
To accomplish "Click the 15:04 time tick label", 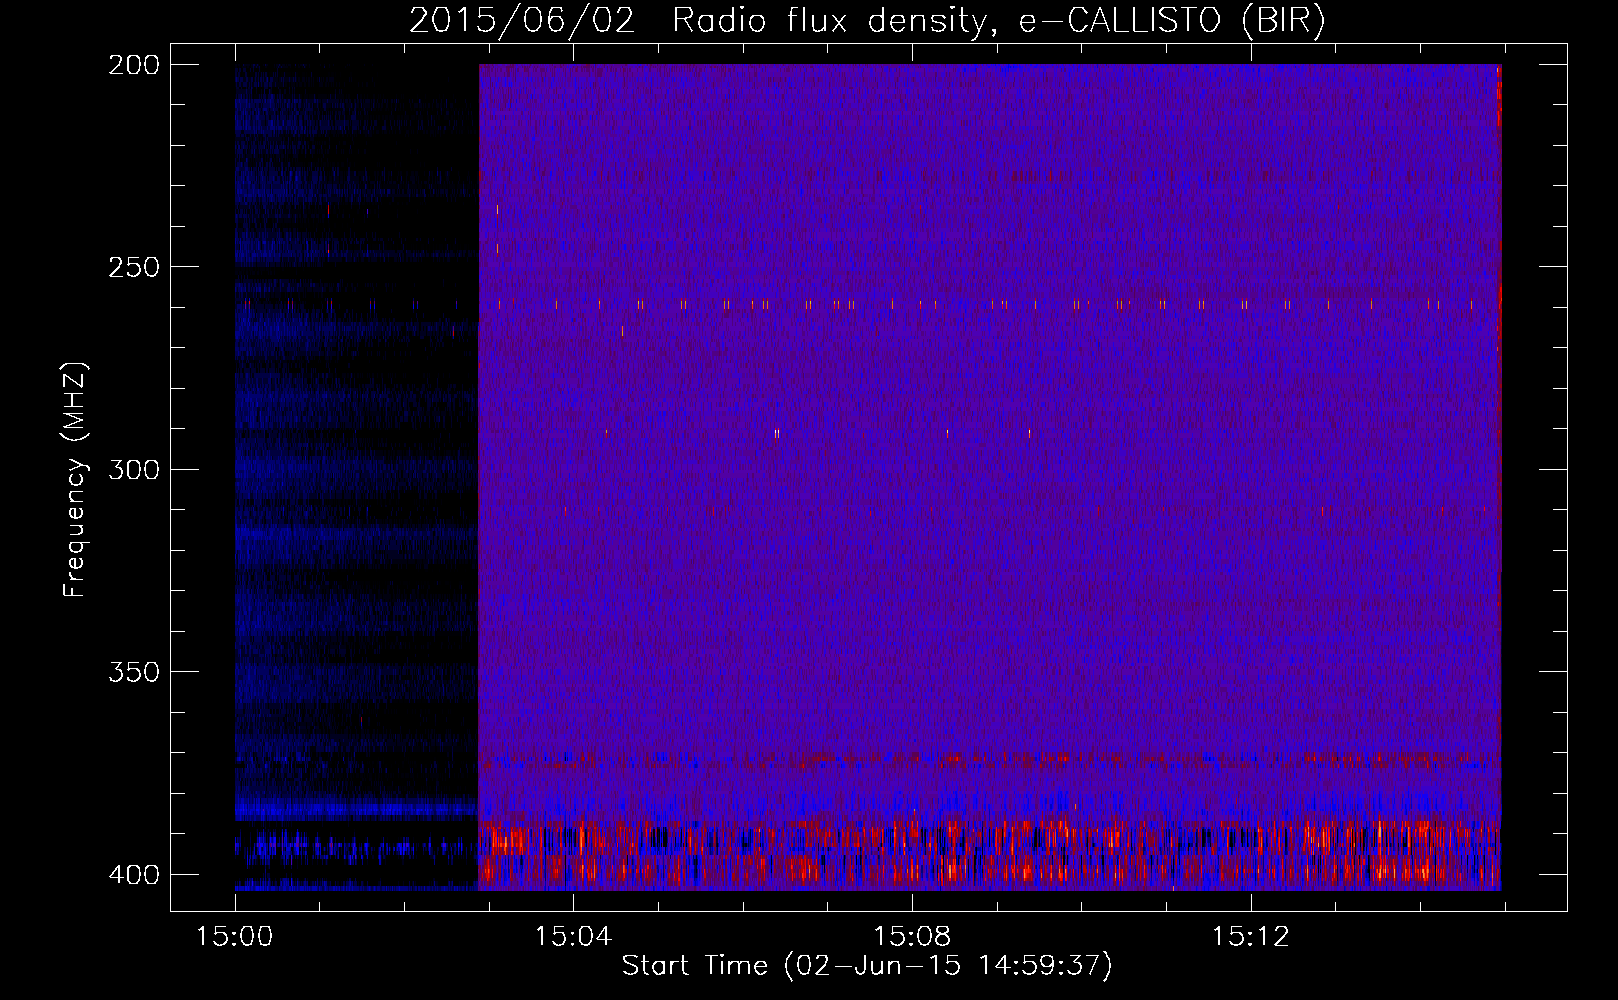I will [x=573, y=937].
